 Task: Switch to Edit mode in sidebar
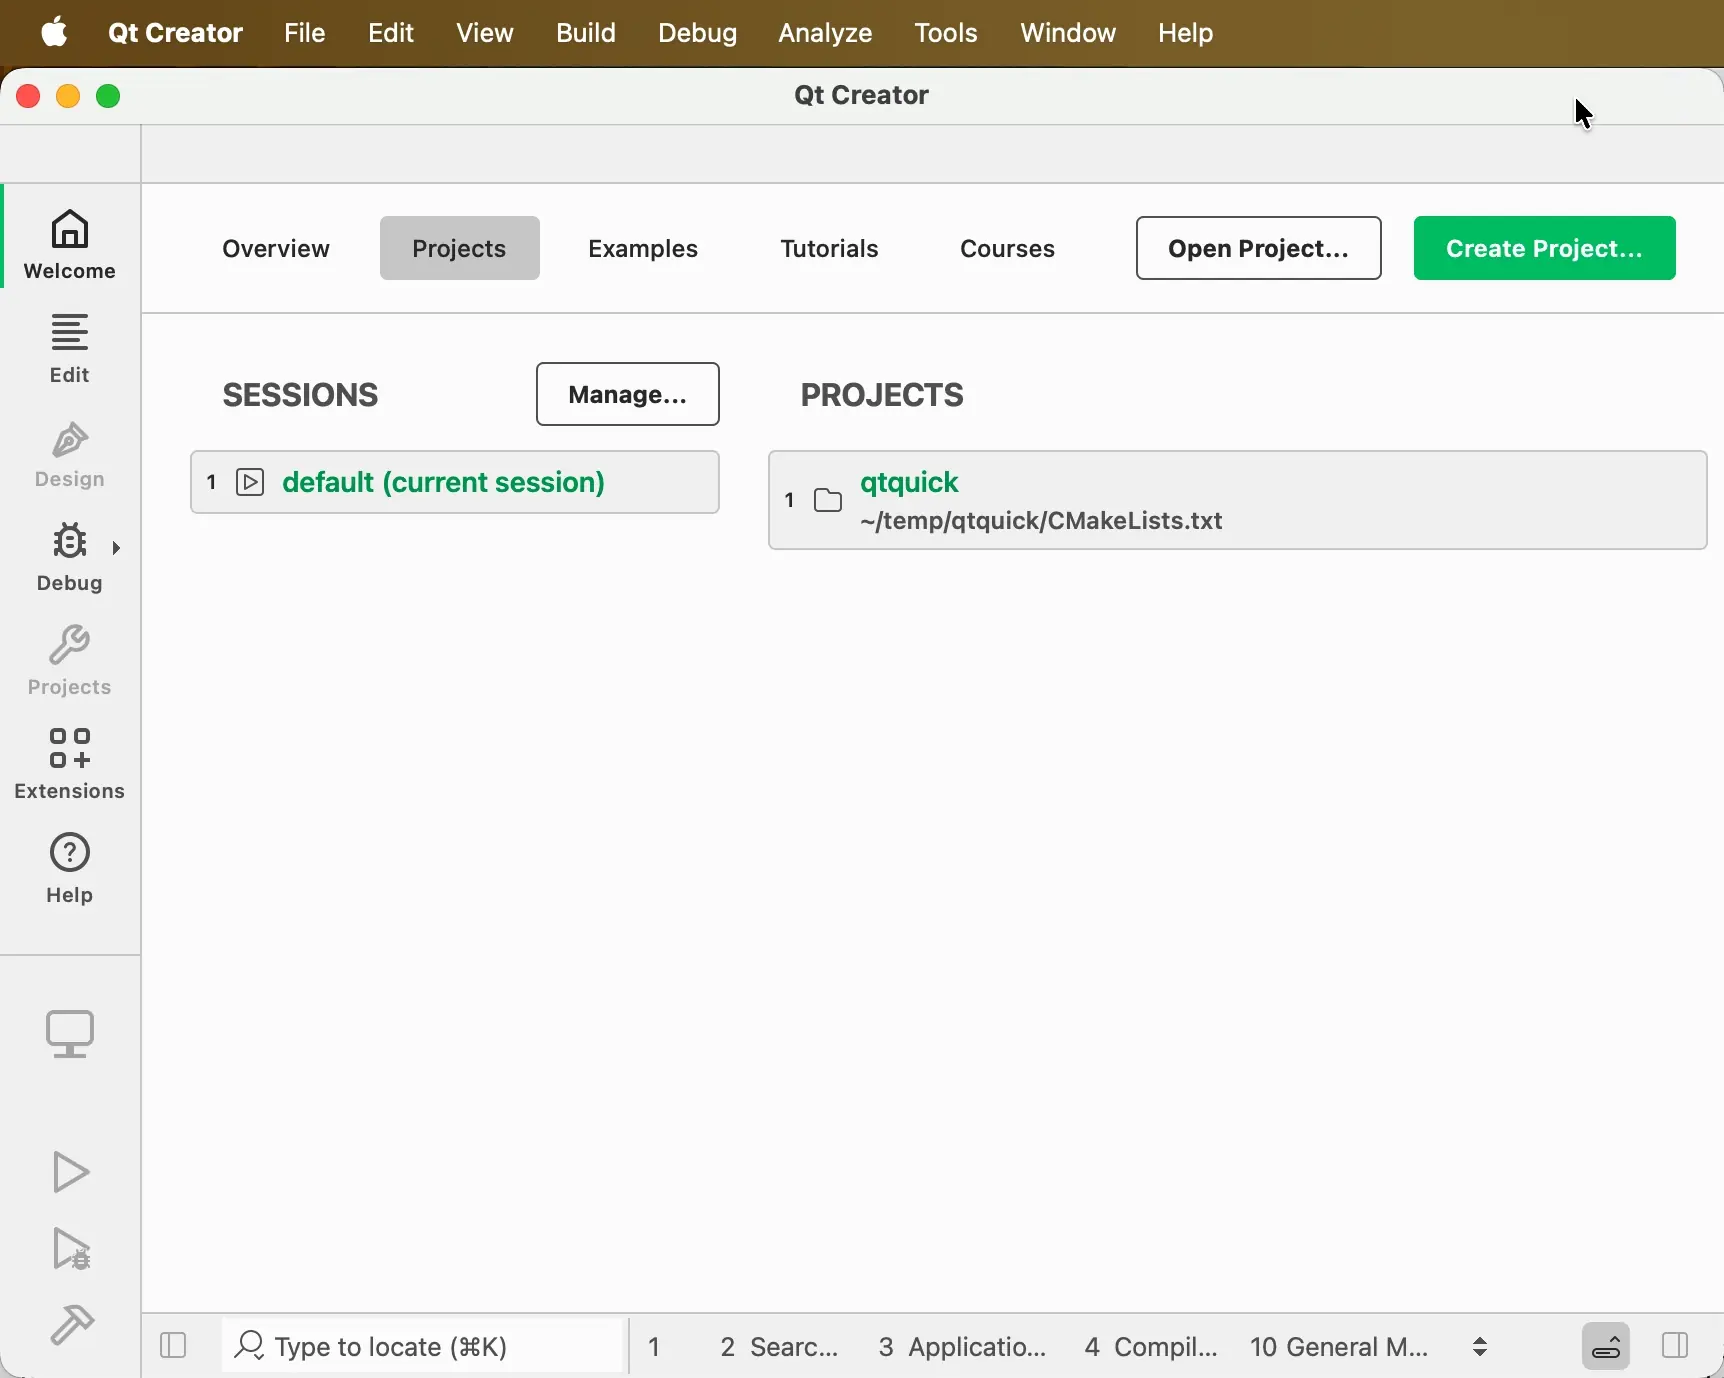click(x=68, y=349)
